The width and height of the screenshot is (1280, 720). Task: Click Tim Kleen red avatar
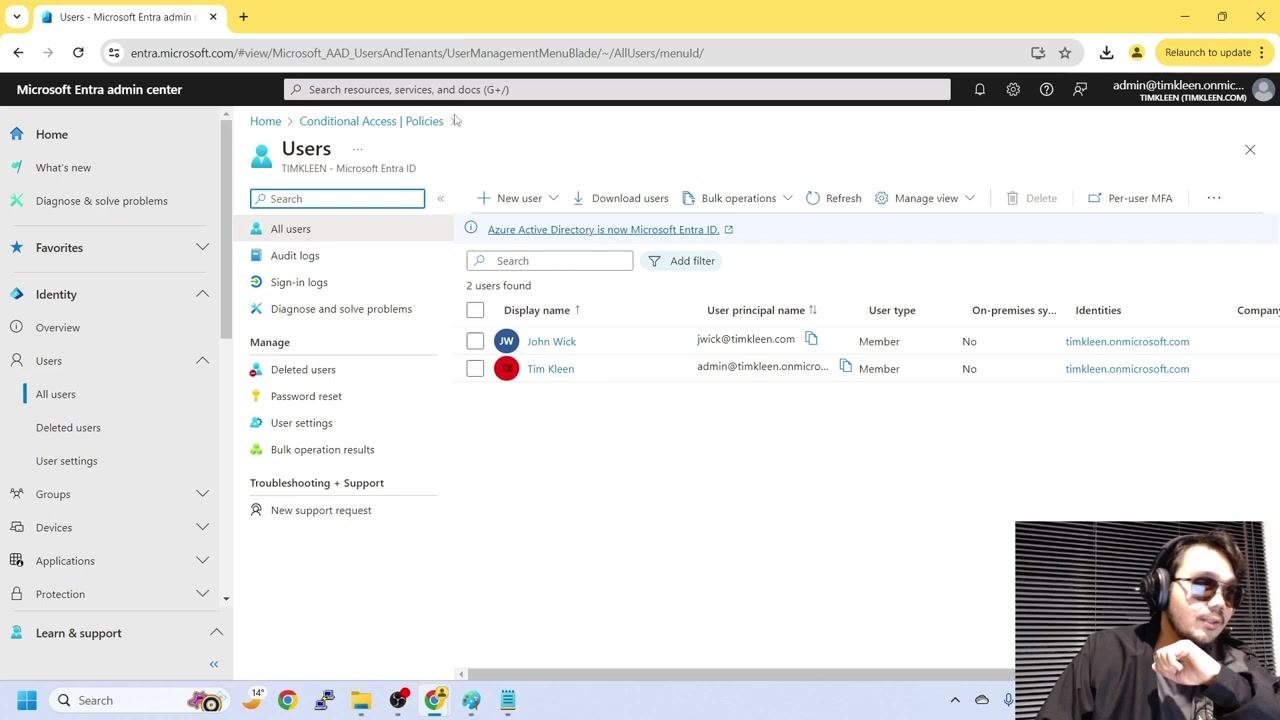point(507,369)
